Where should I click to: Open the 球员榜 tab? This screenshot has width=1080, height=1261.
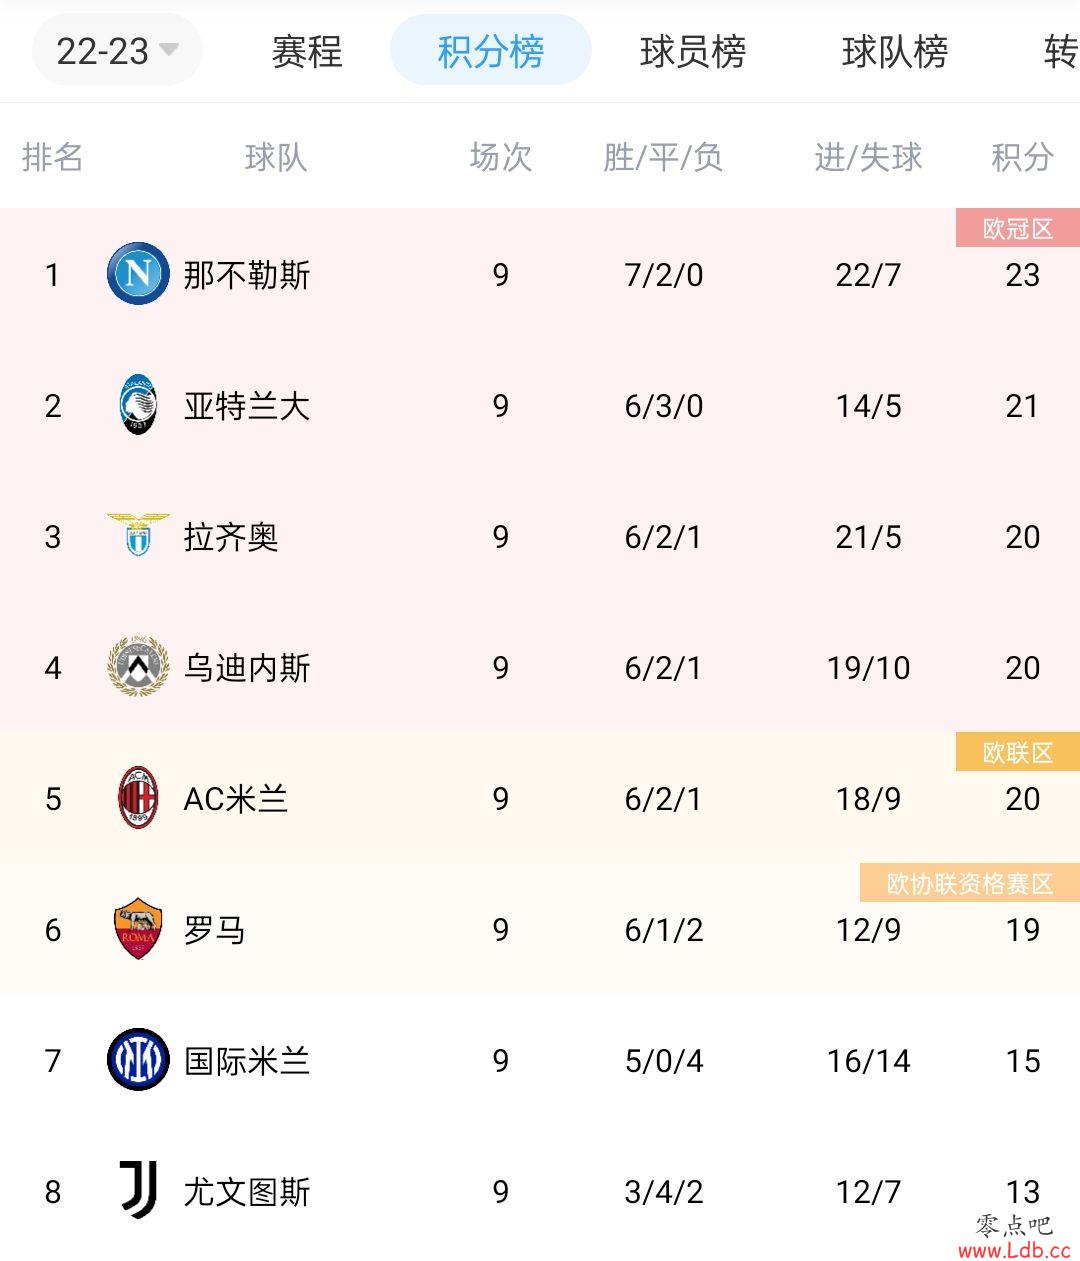click(693, 51)
